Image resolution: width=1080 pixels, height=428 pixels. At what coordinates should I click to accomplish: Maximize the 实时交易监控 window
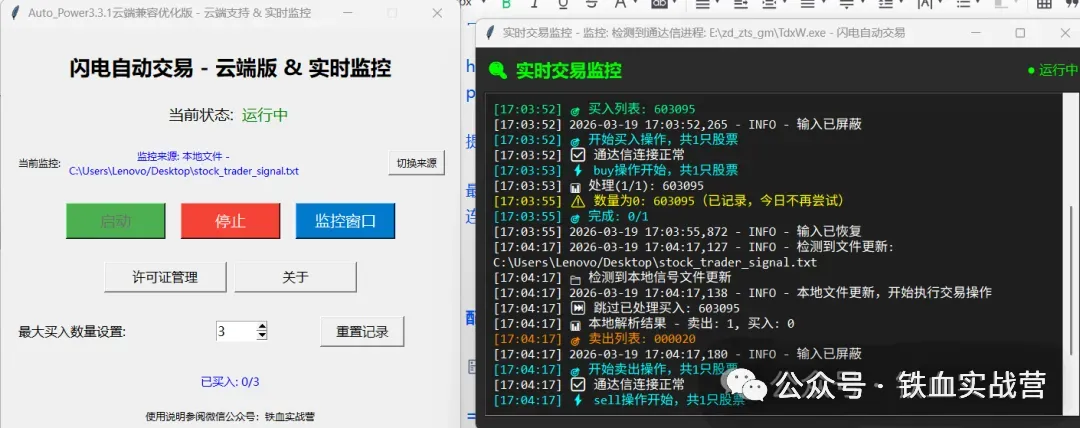pyautogui.click(x=1020, y=33)
